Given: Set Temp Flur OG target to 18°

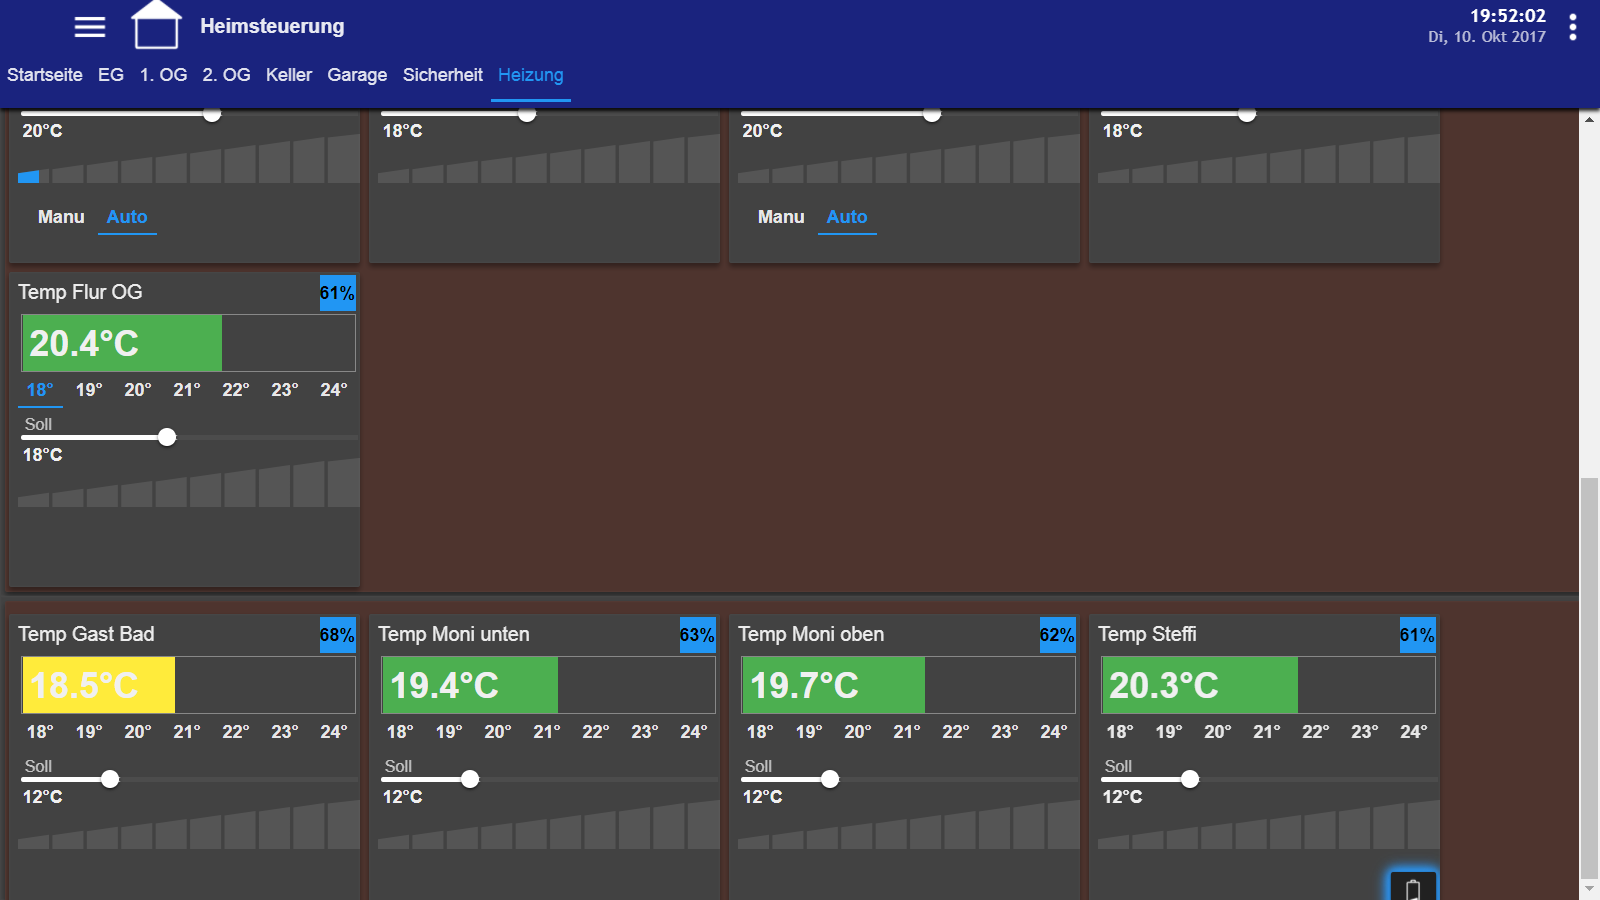Looking at the screenshot, I should pos(40,390).
